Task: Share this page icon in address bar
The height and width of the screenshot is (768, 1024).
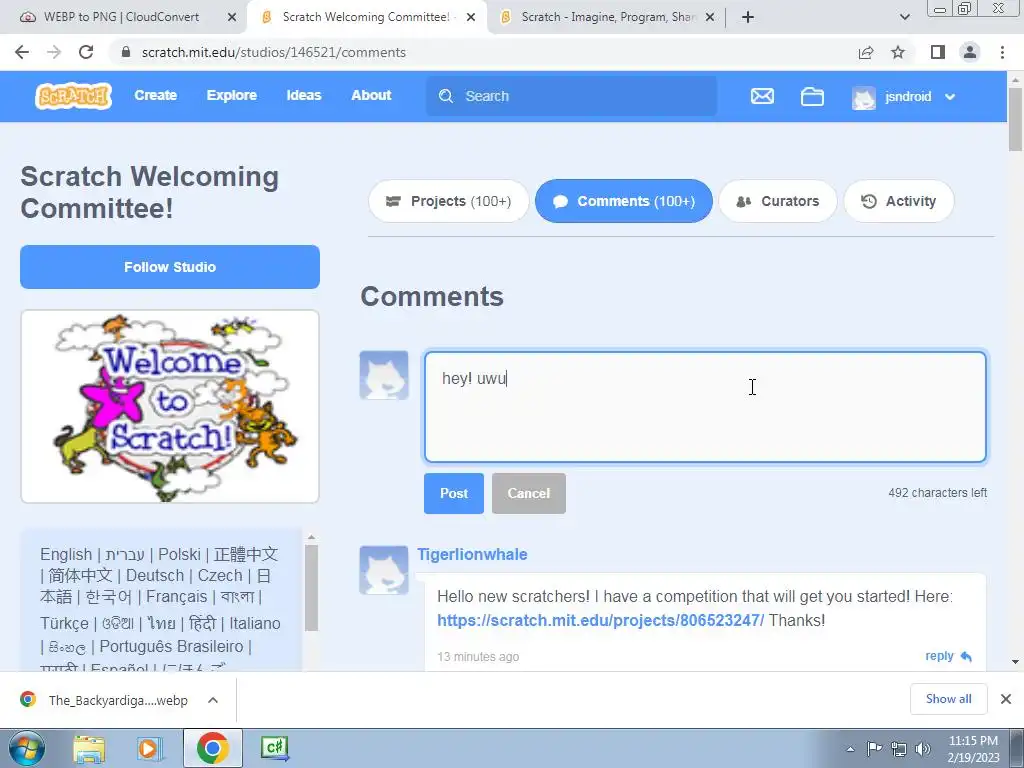Action: [x=866, y=52]
